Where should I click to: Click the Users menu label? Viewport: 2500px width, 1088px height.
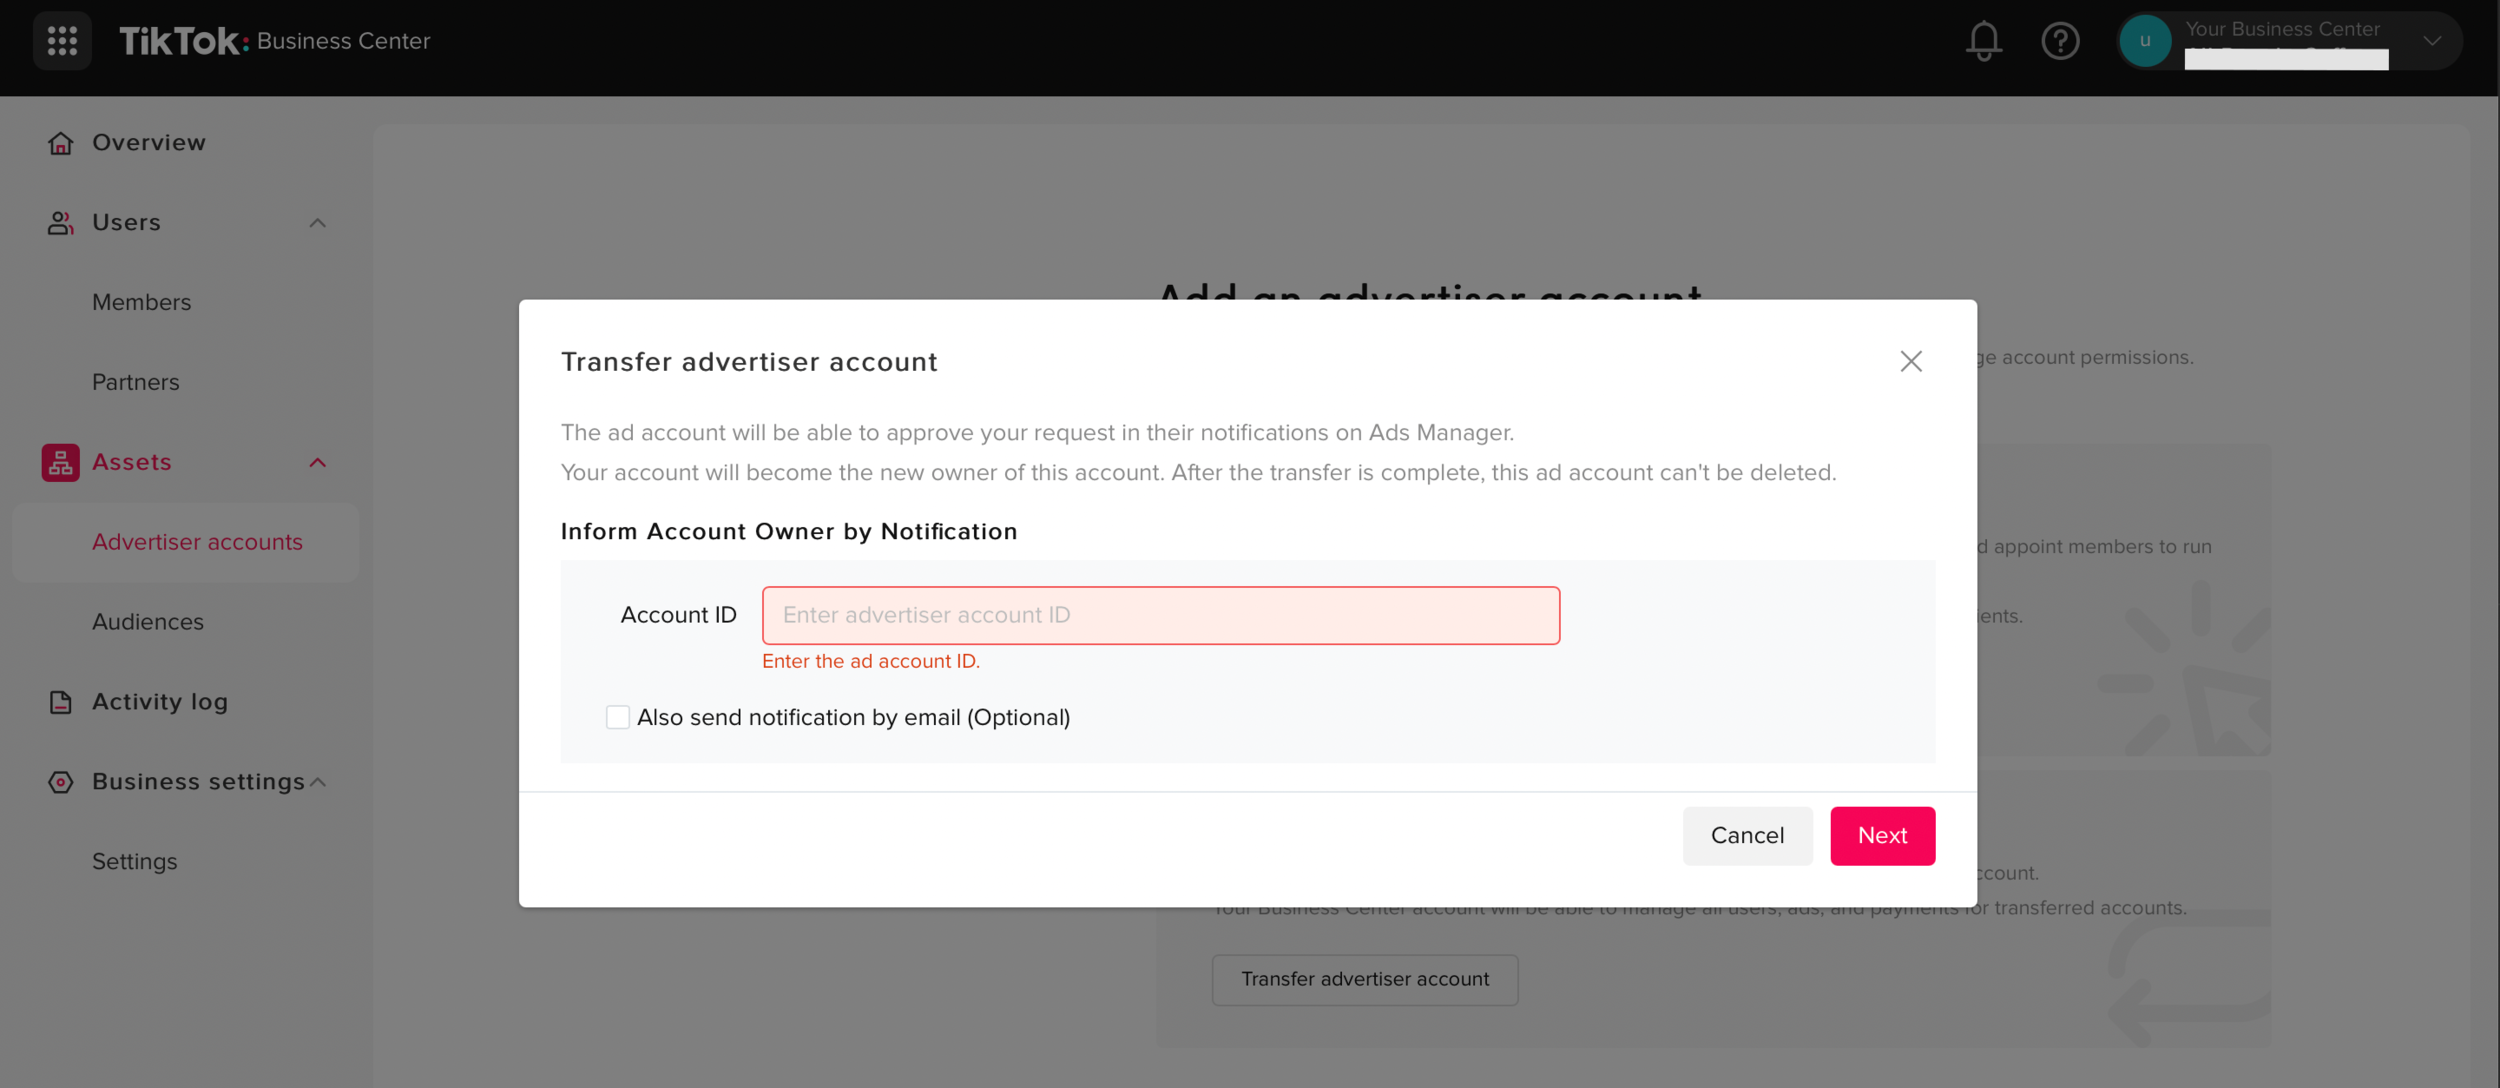[126, 223]
